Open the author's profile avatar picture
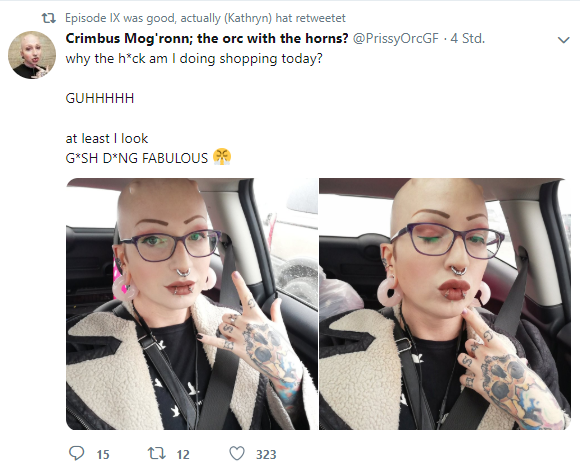The height and width of the screenshot is (468, 580). tap(32, 55)
